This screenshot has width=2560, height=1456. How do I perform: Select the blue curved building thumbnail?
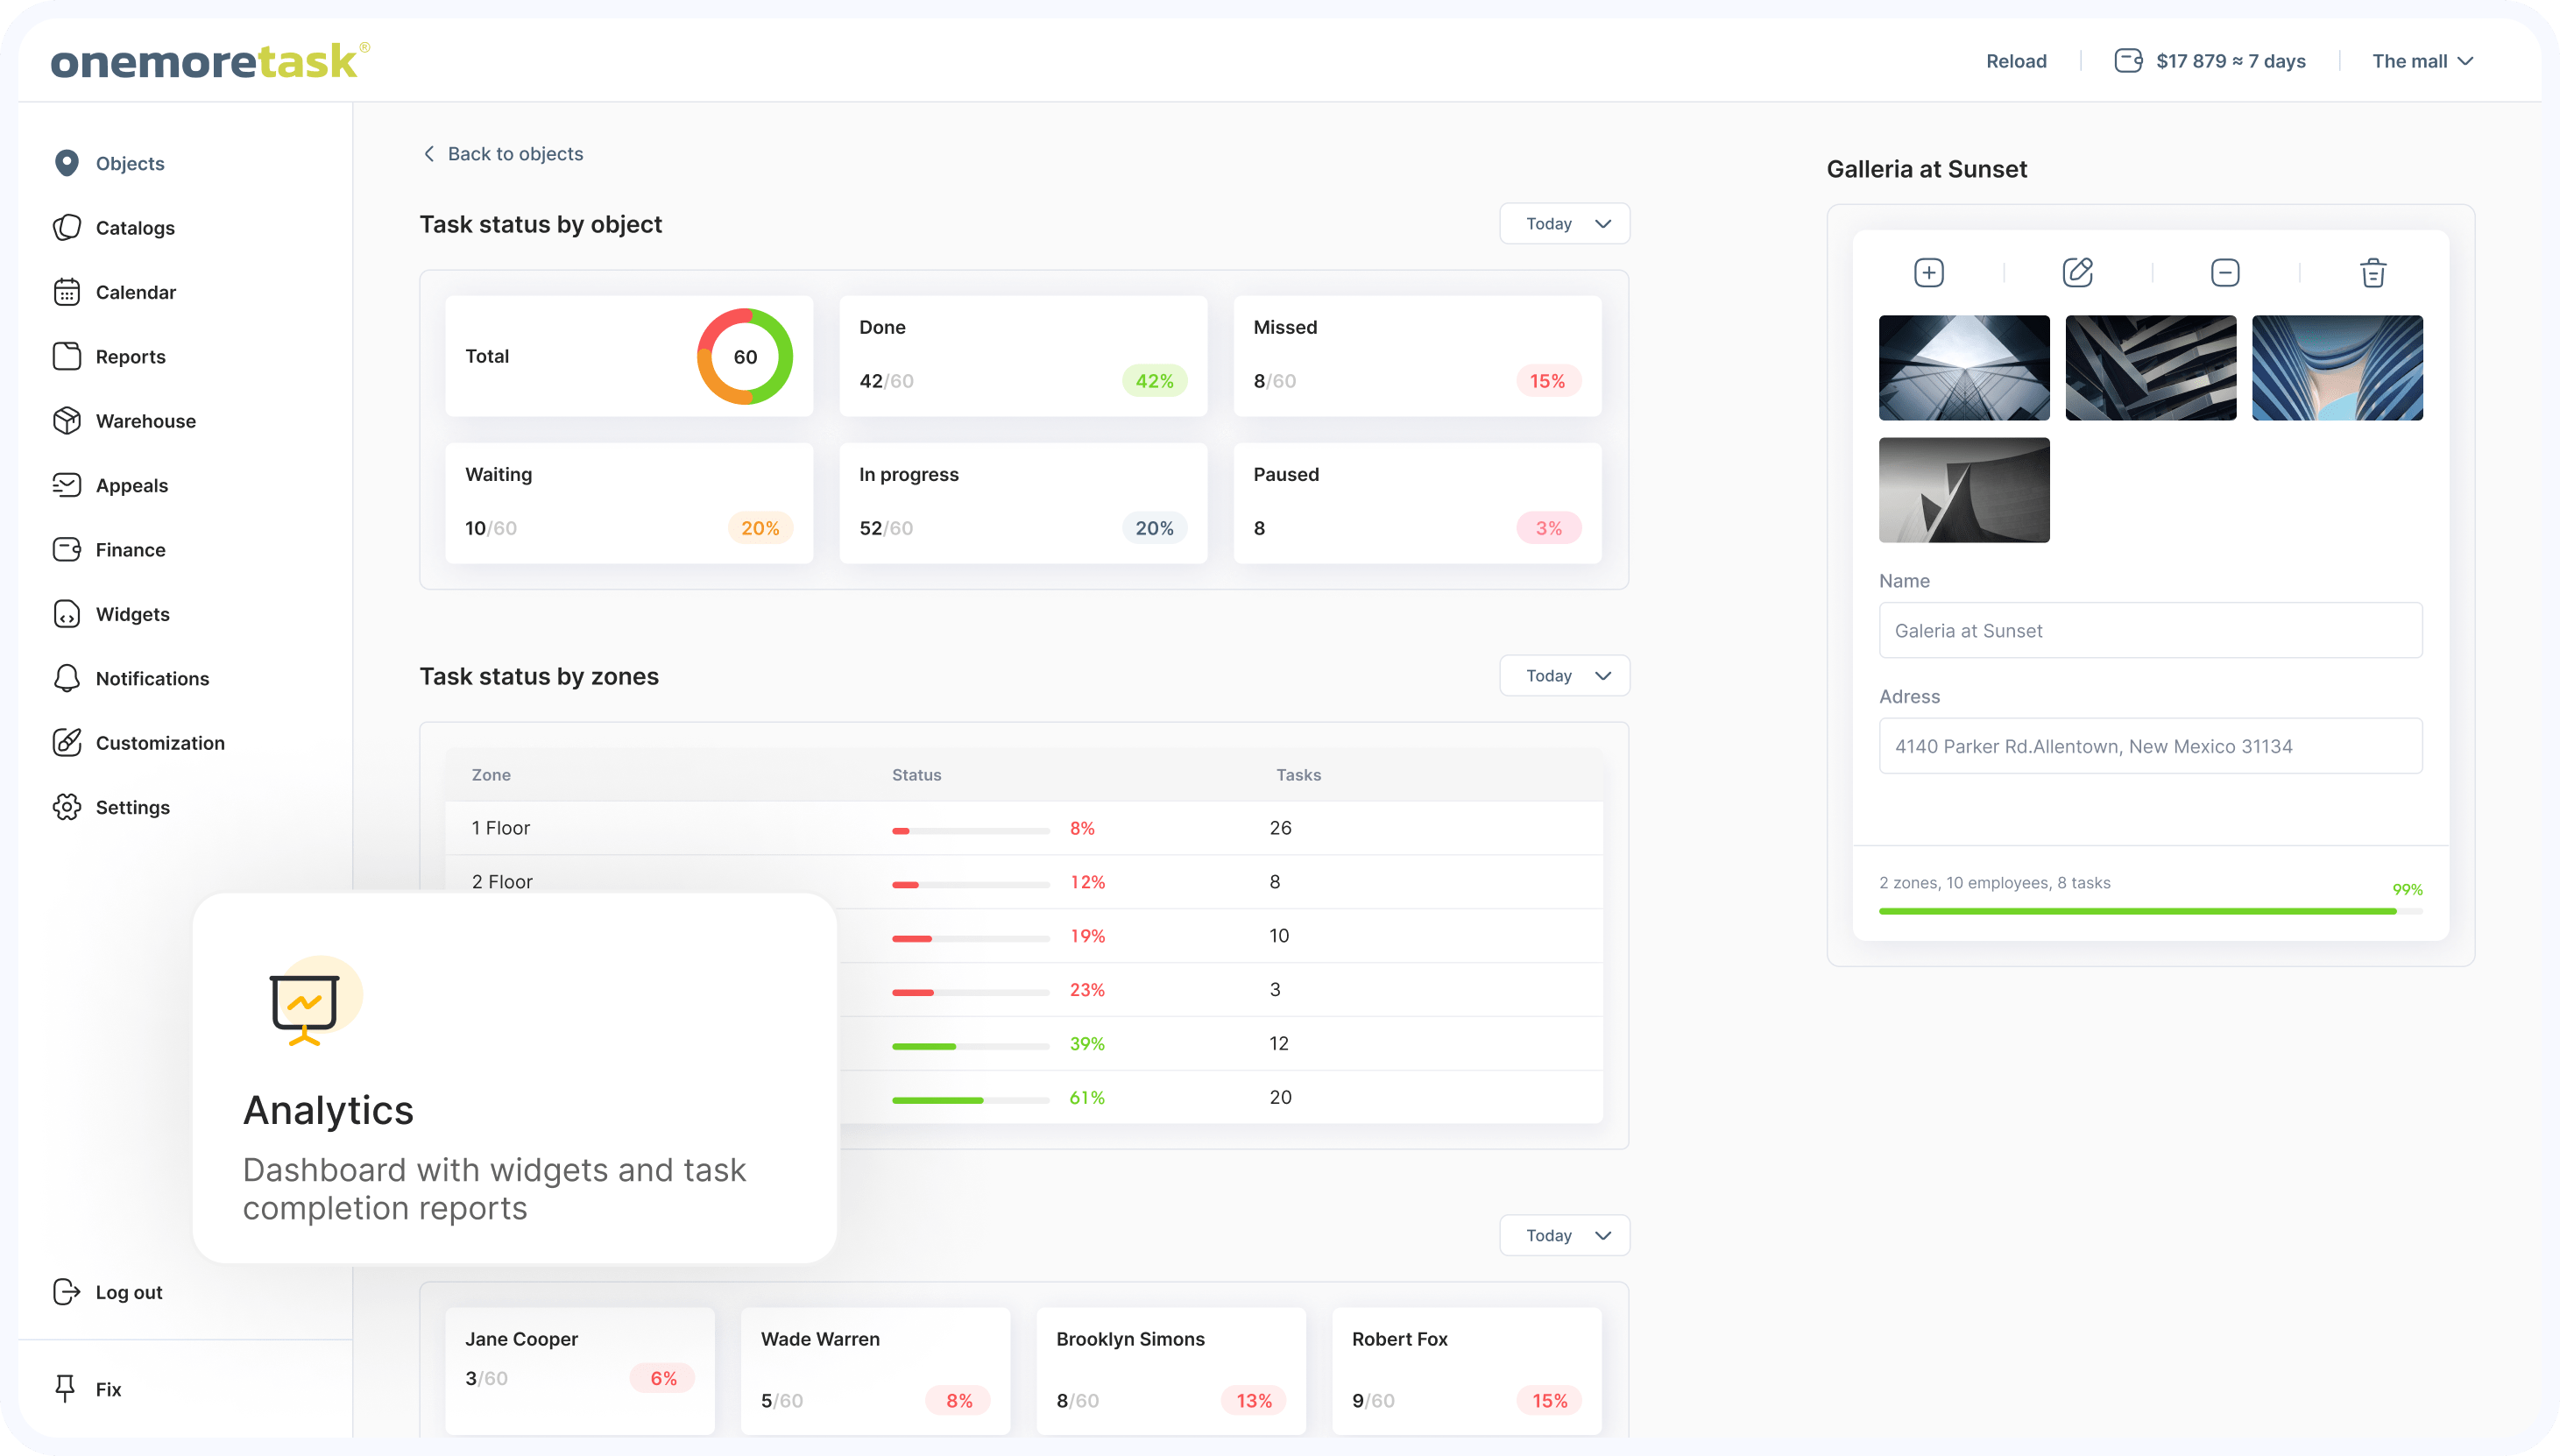(2336, 368)
